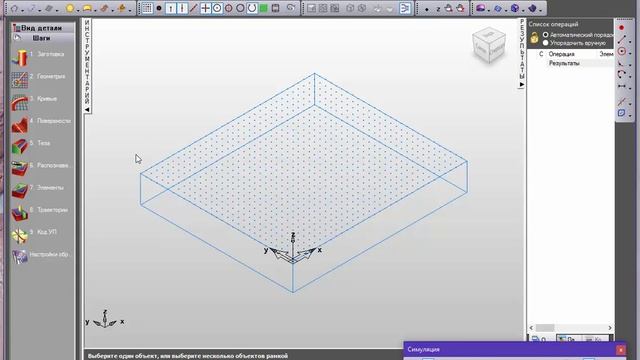
Task: Select Упорядочить вручную radio button
Action: pyautogui.click(x=546, y=42)
